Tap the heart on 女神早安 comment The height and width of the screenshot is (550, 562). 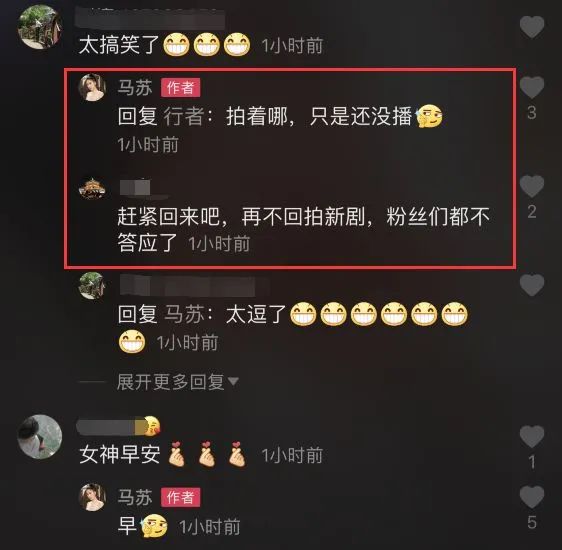(x=532, y=436)
